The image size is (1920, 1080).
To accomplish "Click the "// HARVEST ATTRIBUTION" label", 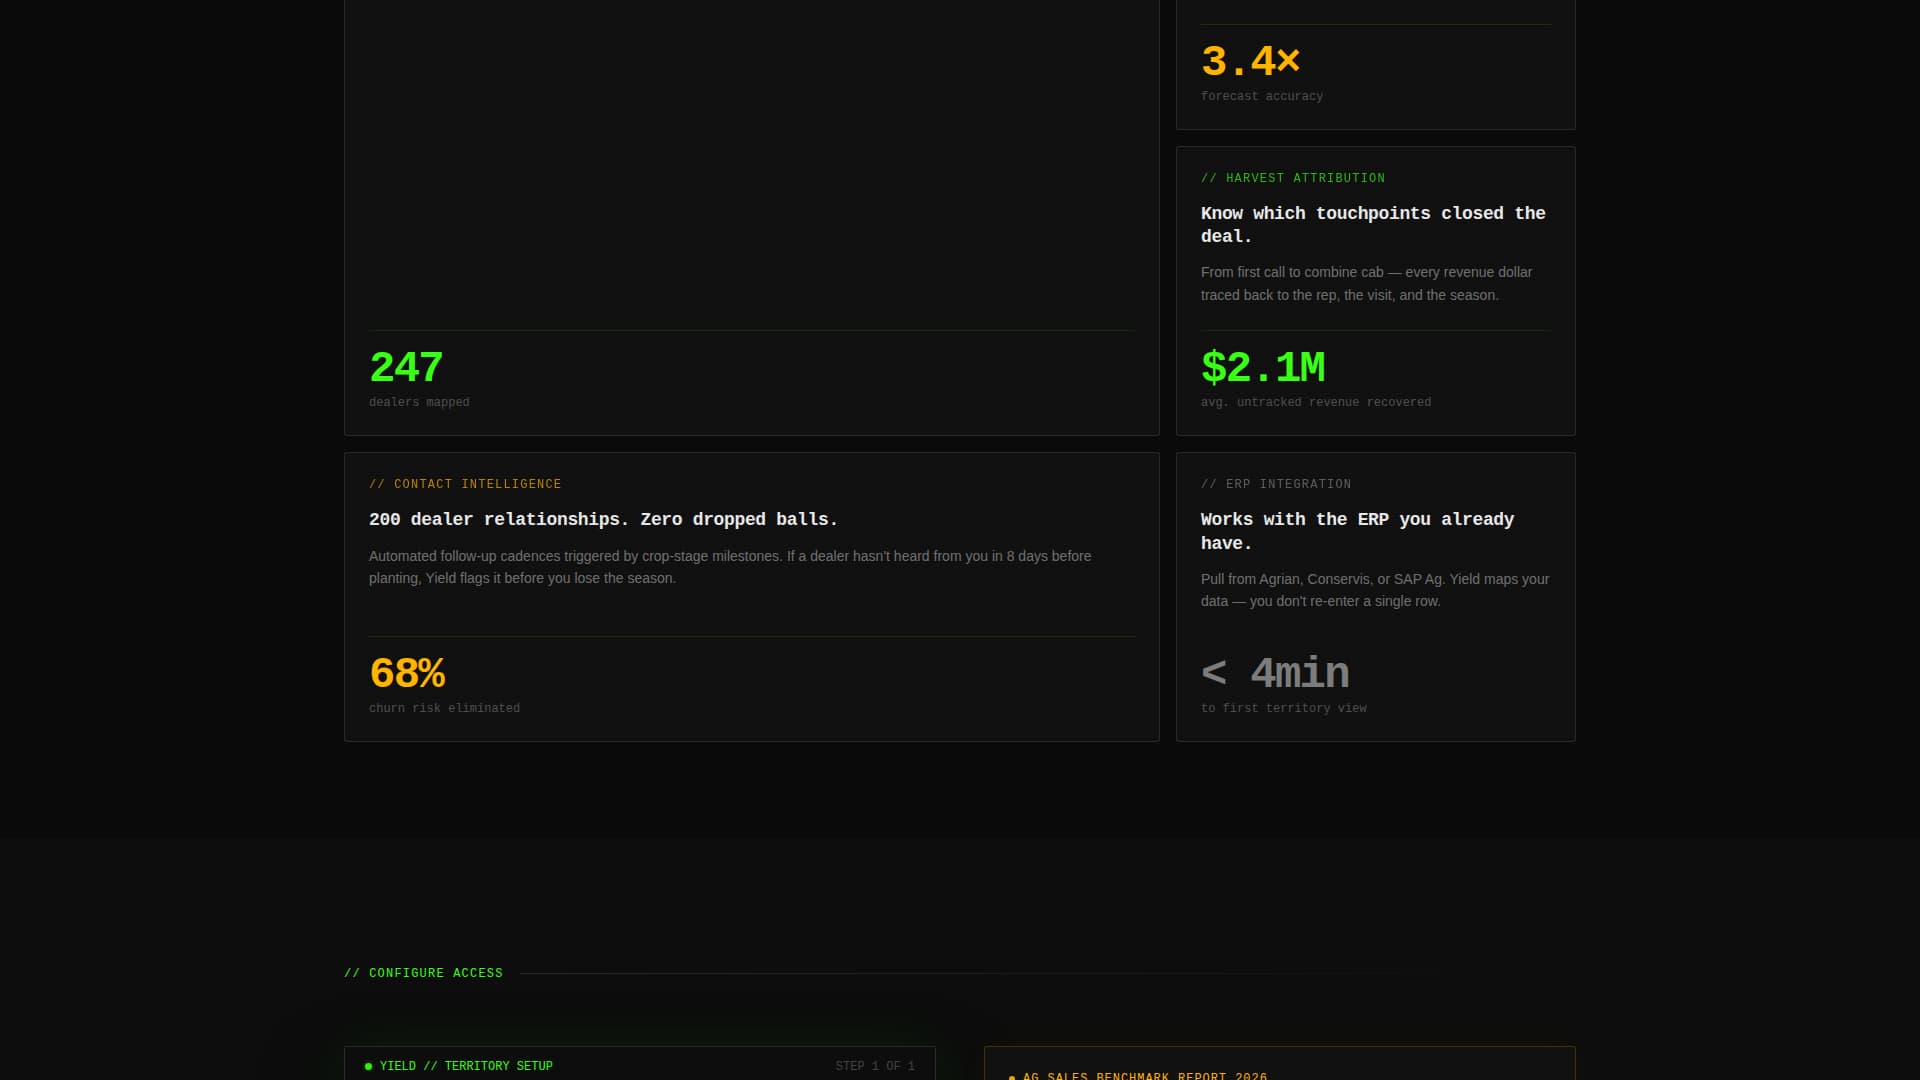I will pyautogui.click(x=1293, y=178).
